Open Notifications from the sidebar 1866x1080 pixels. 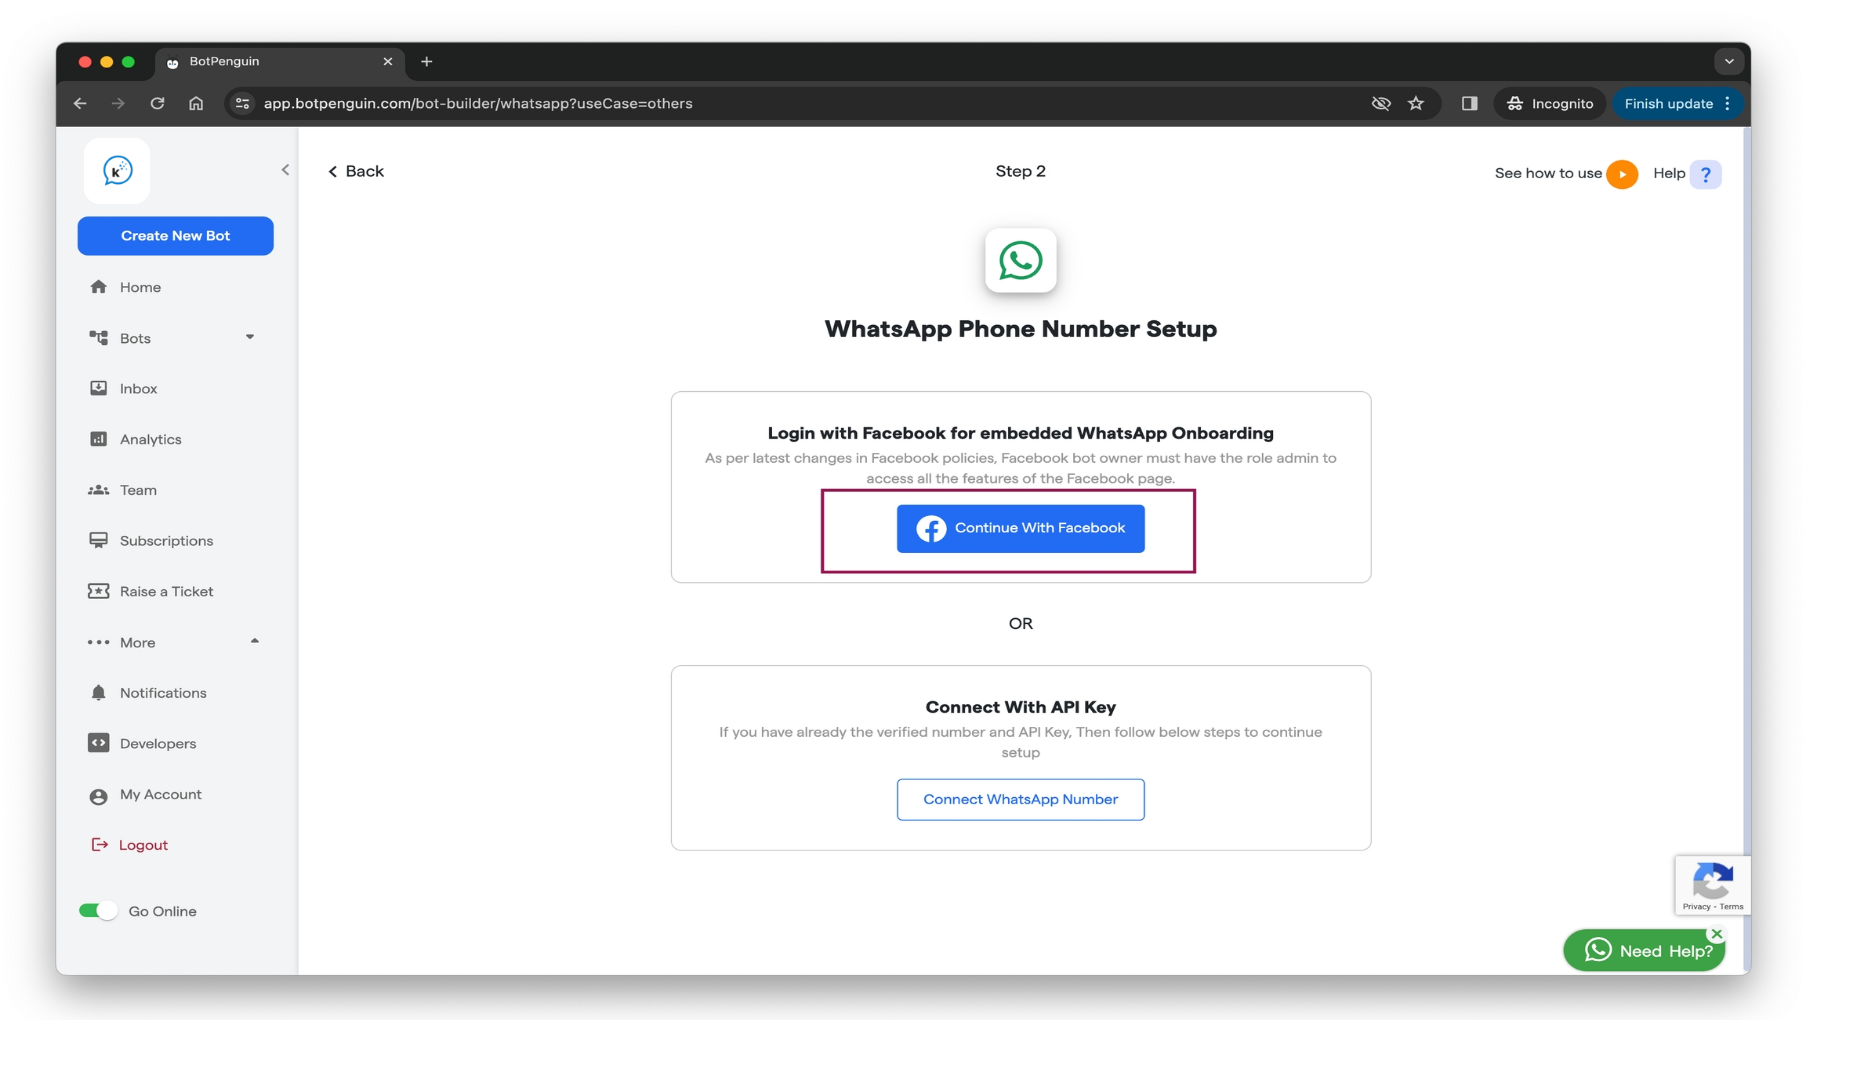163,693
